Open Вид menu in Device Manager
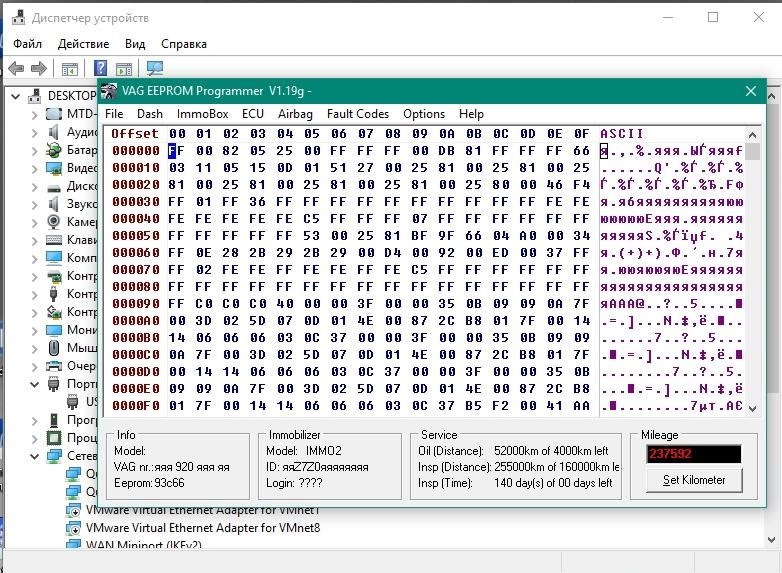 tap(135, 44)
